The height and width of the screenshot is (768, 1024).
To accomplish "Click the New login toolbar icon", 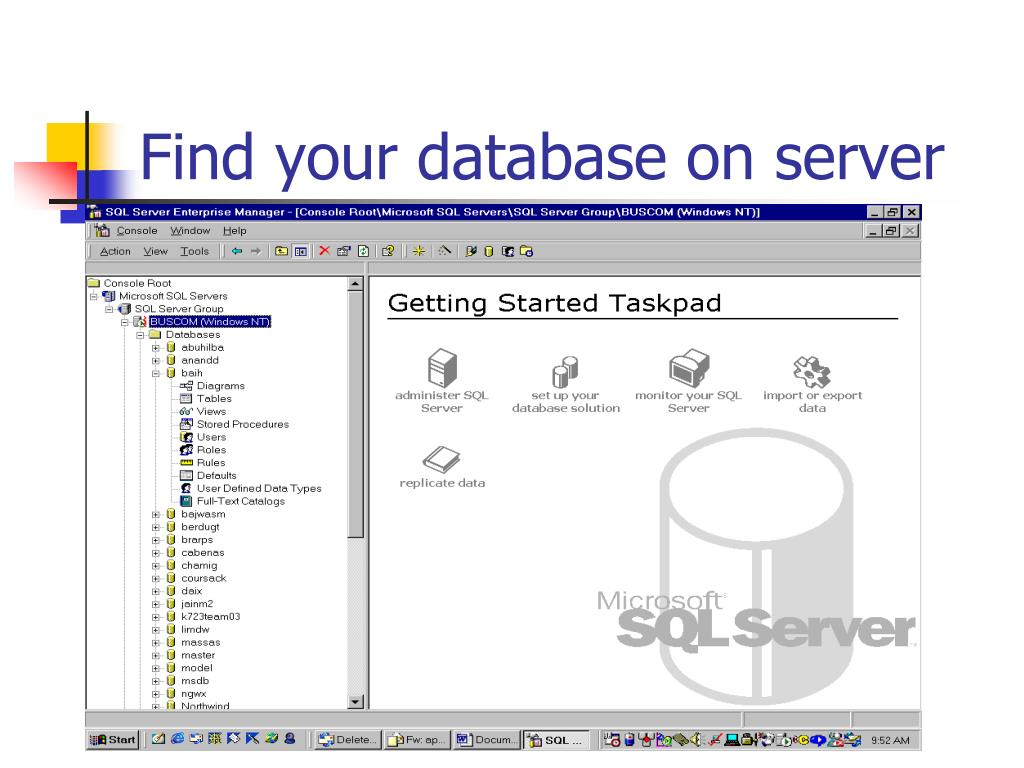I will point(508,251).
